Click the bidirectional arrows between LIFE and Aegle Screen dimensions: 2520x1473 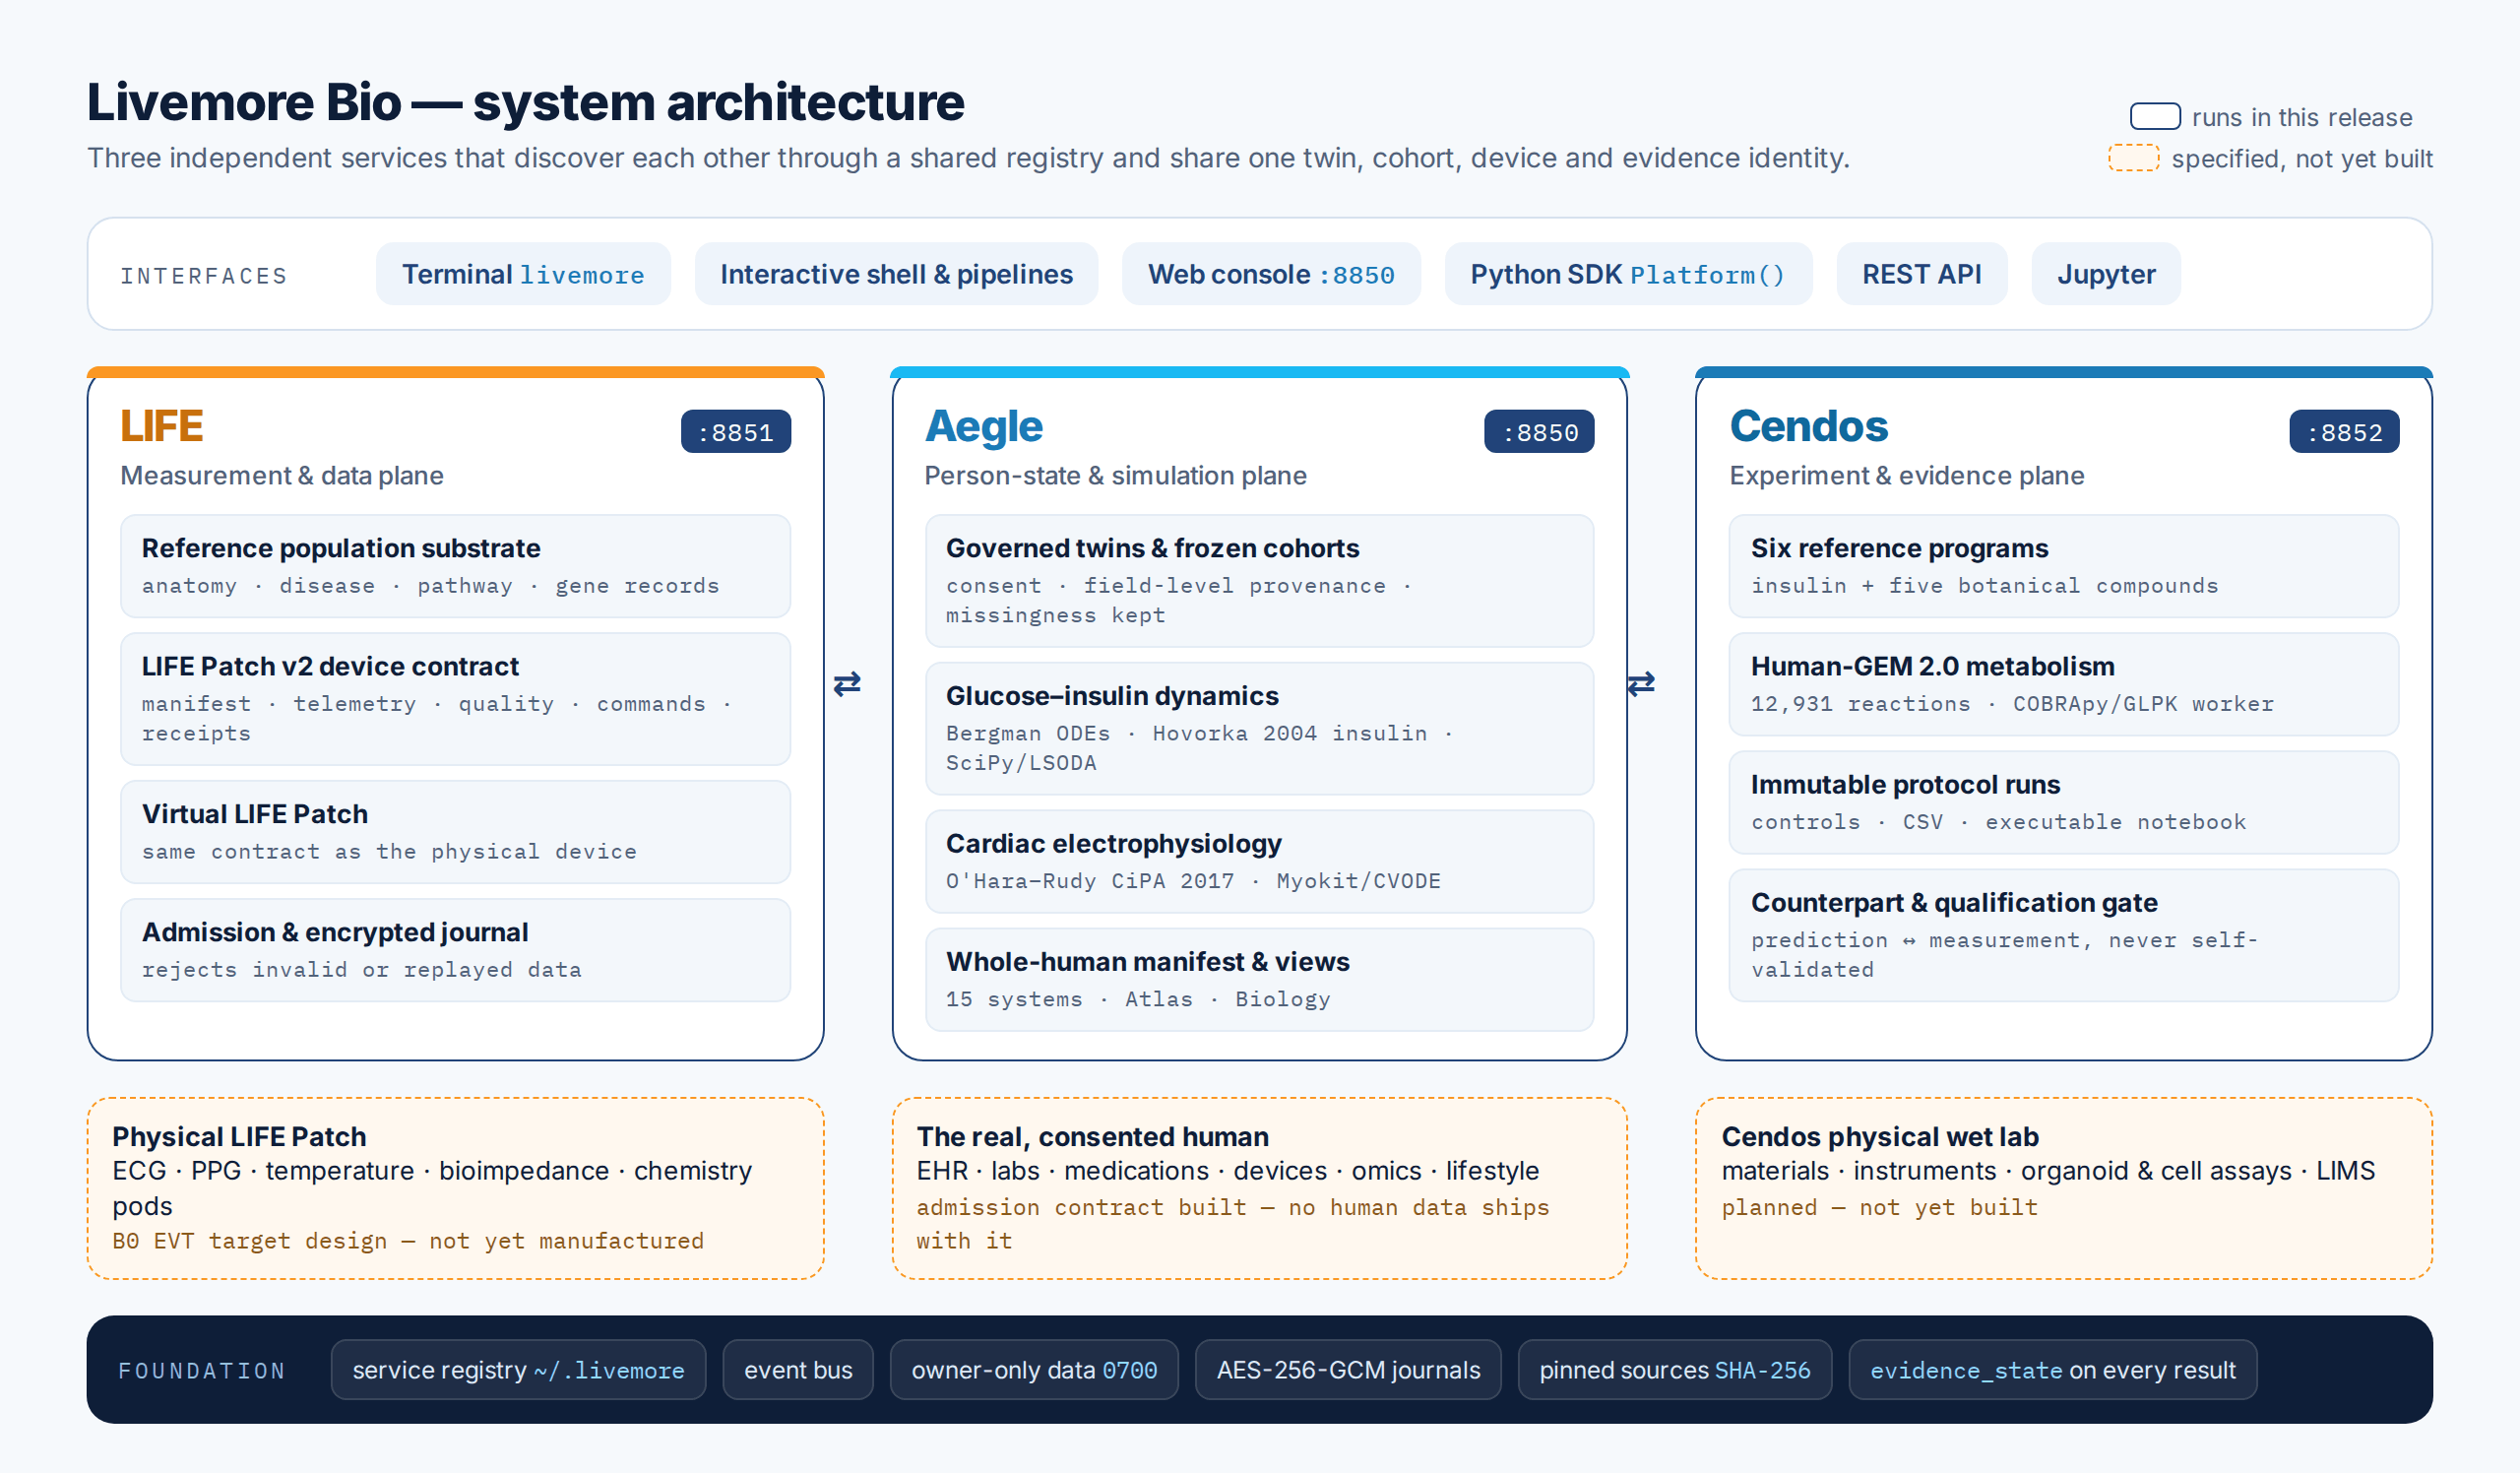(847, 684)
